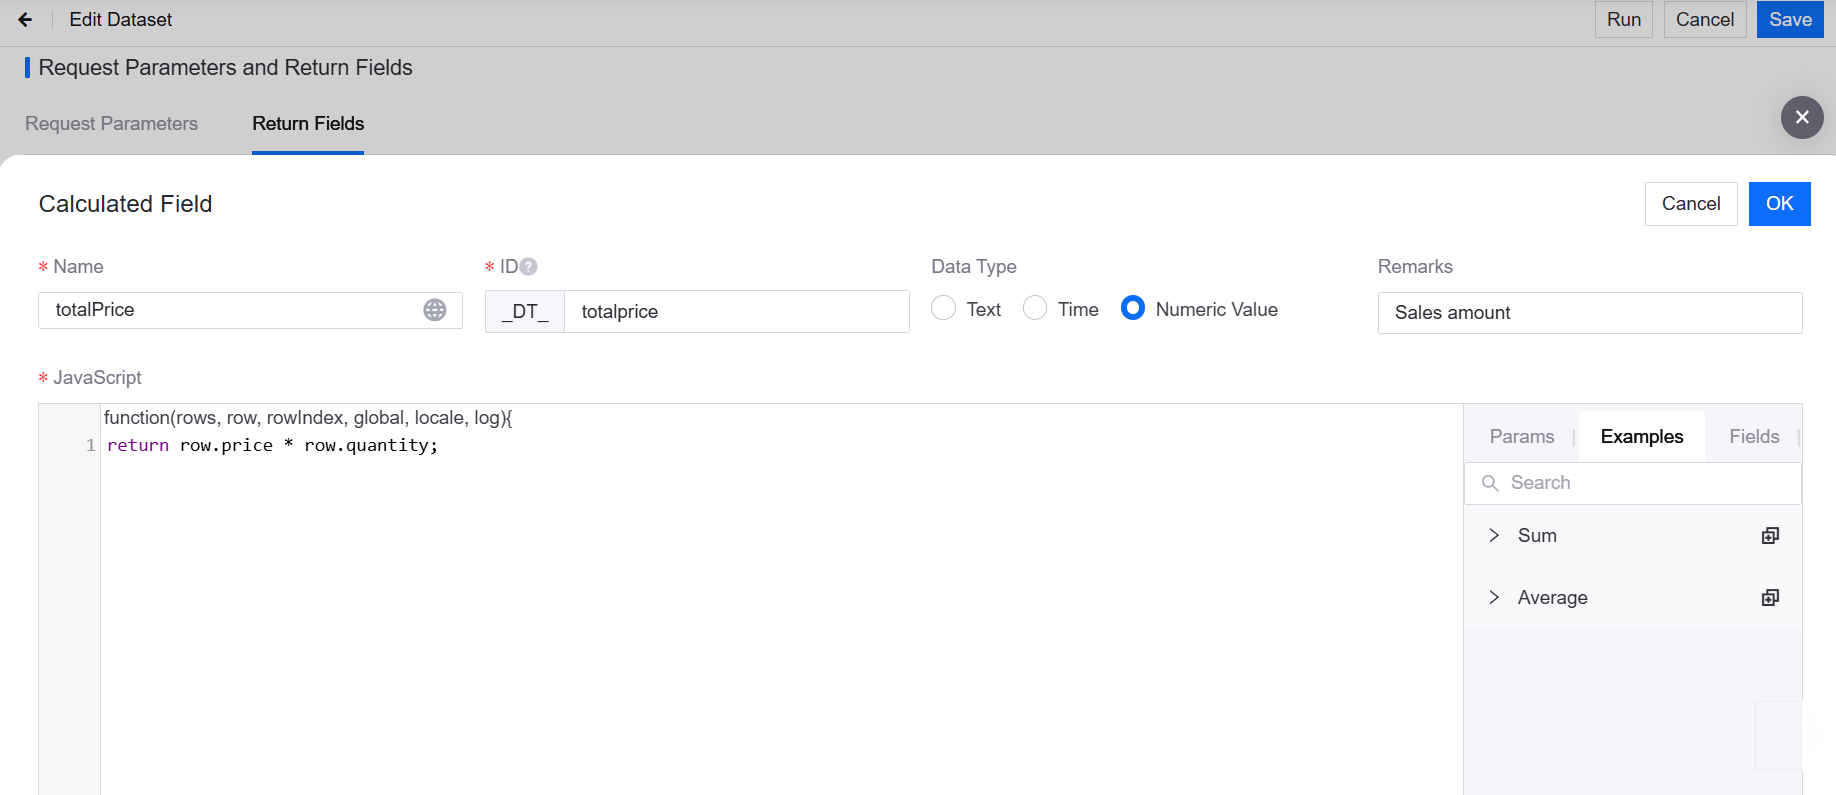Click the blue Save button
This screenshot has height=795, width=1836.
(1790, 20)
